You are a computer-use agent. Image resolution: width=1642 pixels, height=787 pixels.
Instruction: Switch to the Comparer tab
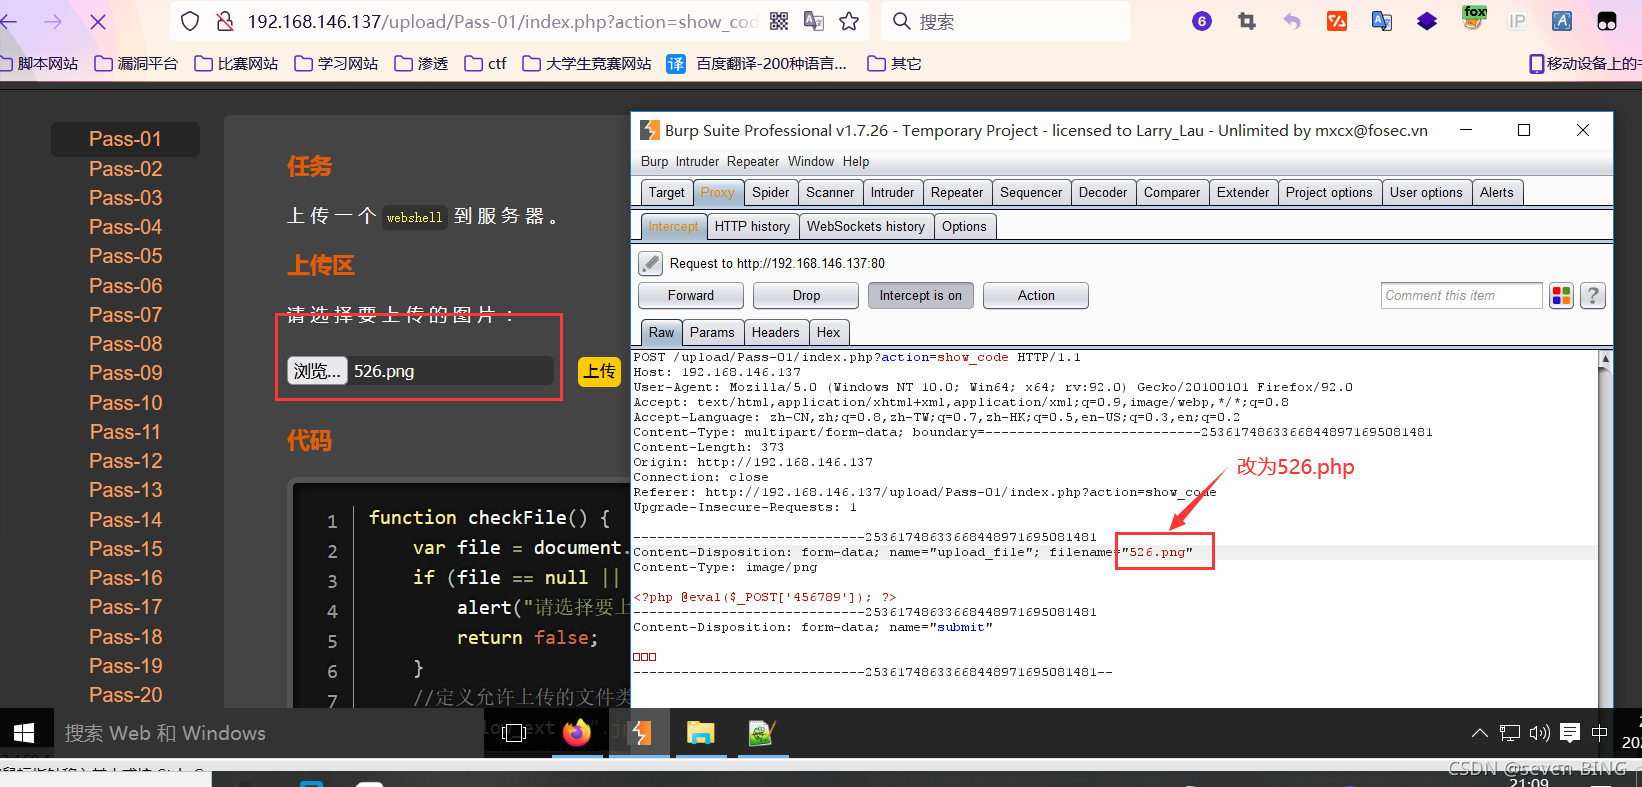click(1172, 192)
